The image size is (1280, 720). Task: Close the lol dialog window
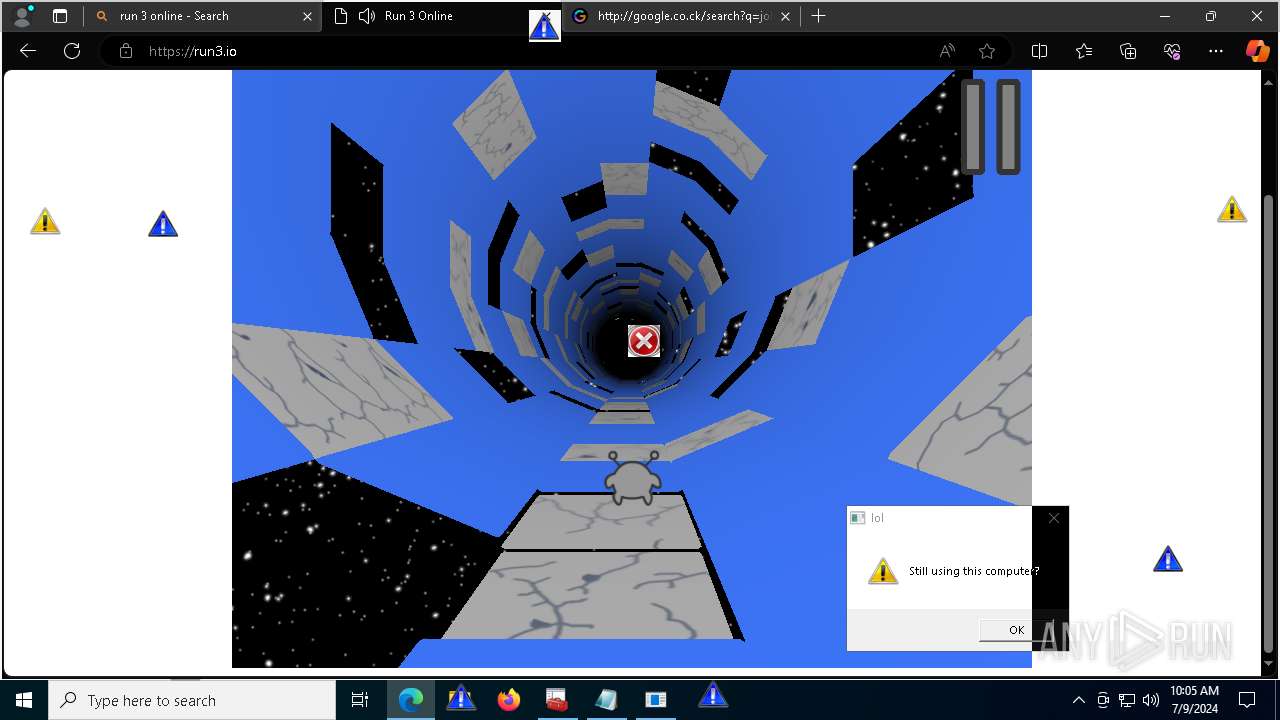click(1053, 518)
